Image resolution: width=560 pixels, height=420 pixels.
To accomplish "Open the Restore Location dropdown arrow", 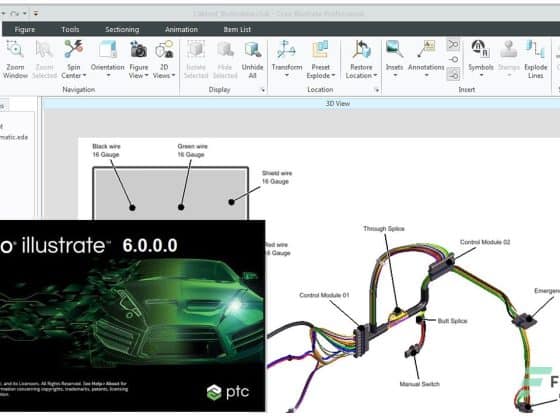I will (375, 75).
